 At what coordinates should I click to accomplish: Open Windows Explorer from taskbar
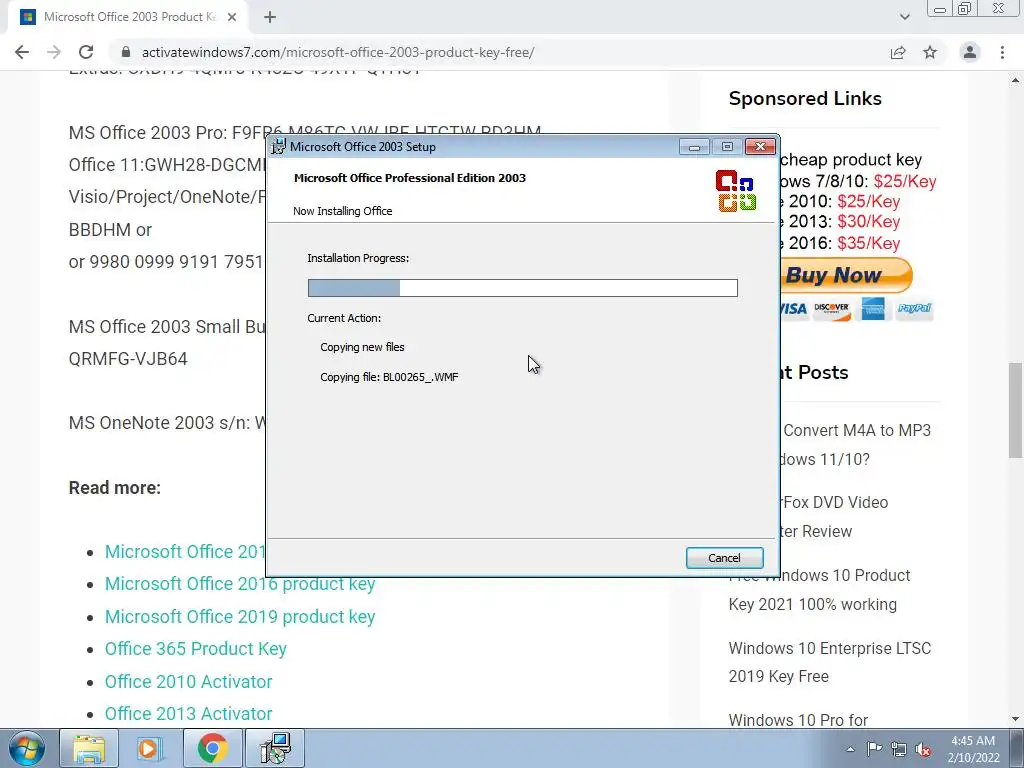tap(89, 748)
